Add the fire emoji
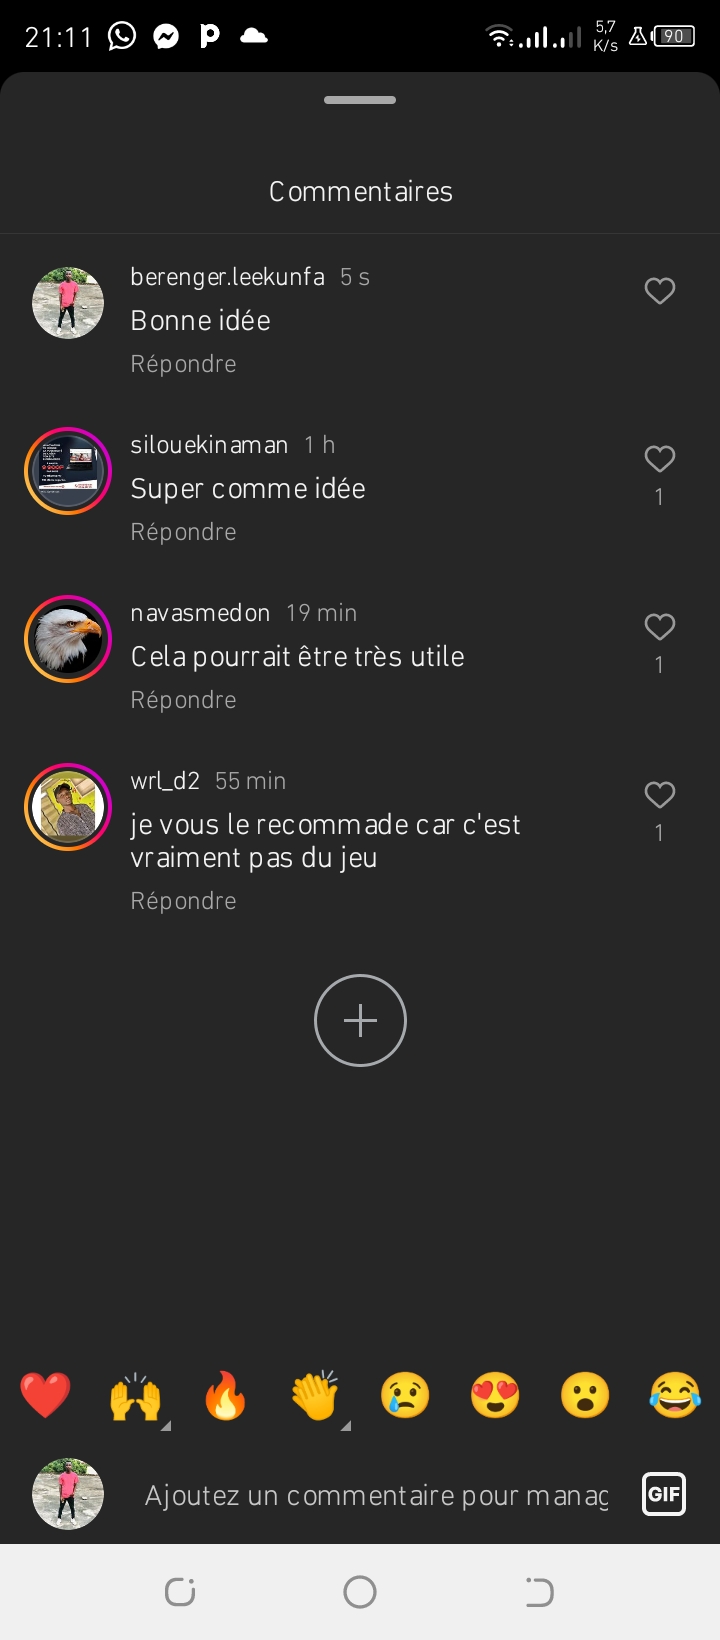The width and height of the screenshot is (720, 1640). point(225,1395)
